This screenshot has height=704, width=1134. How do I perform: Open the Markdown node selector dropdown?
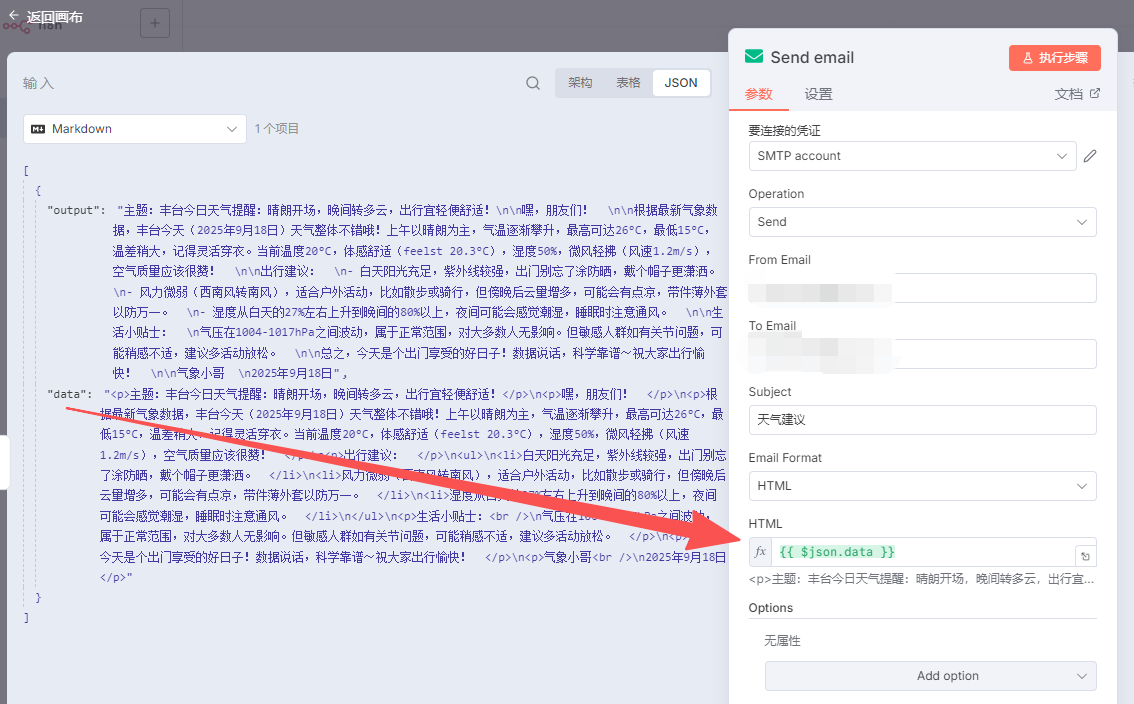(135, 129)
